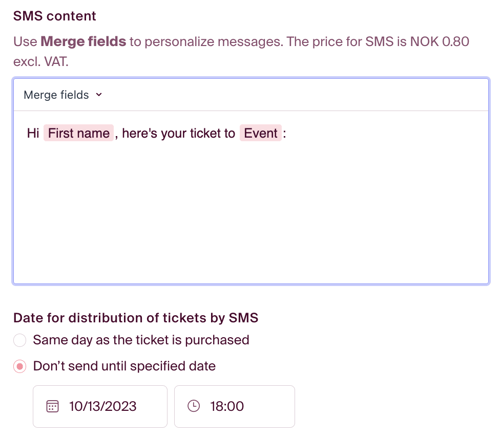The image size is (501, 439).
Task: Click the Don't send until specified date label
Action: (x=124, y=366)
